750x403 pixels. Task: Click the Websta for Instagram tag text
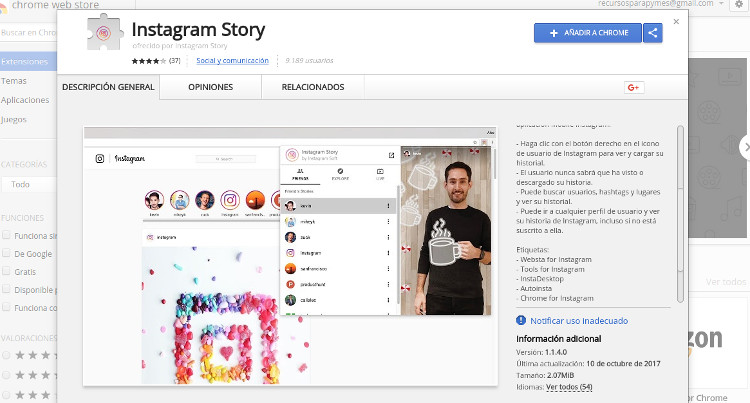click(556, 260)
